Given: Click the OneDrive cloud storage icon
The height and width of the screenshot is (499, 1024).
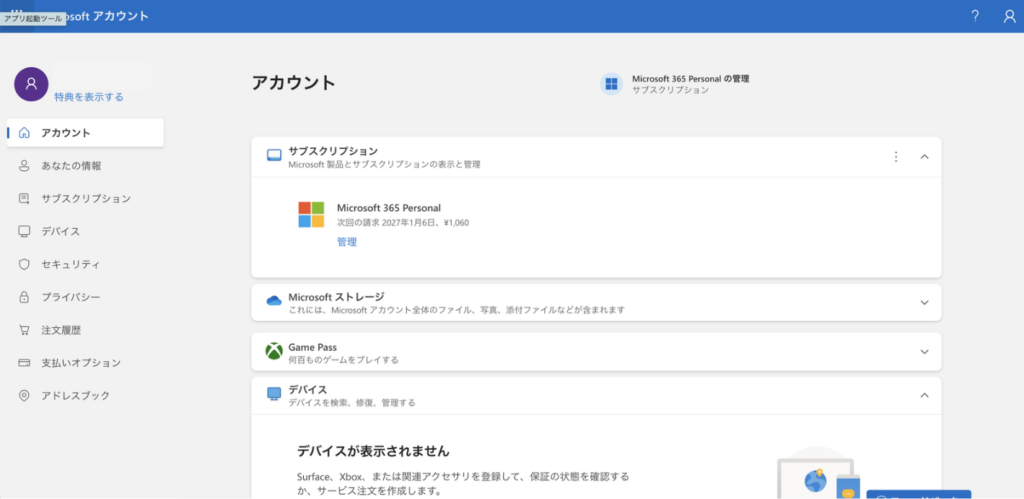Looking at the screenshot, I should 274,301.
